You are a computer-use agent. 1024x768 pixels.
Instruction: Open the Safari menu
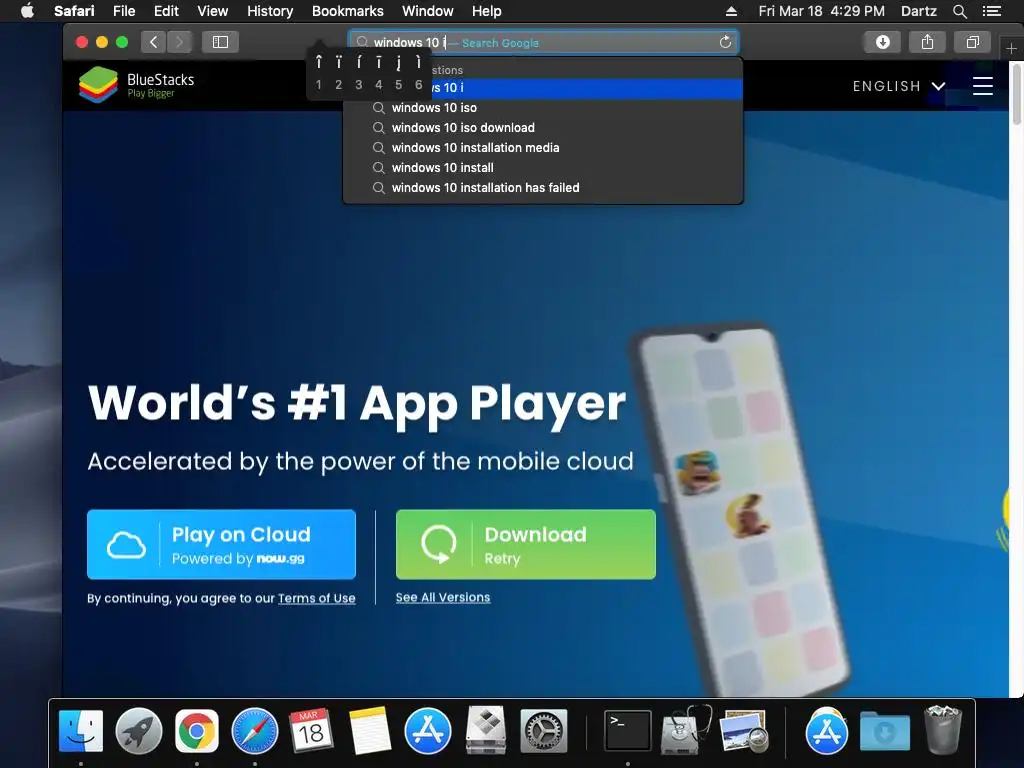[x=74, y=11]
